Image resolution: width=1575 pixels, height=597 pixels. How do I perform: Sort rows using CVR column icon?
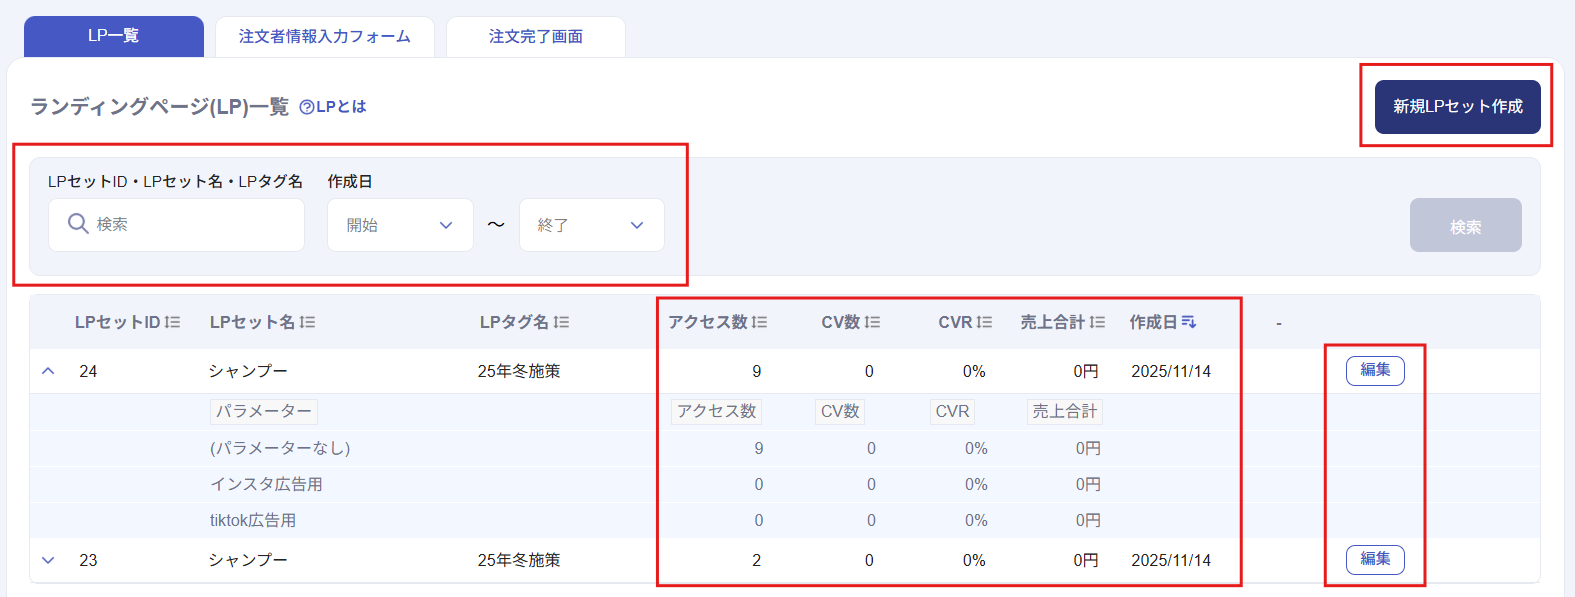pos(985,322)
